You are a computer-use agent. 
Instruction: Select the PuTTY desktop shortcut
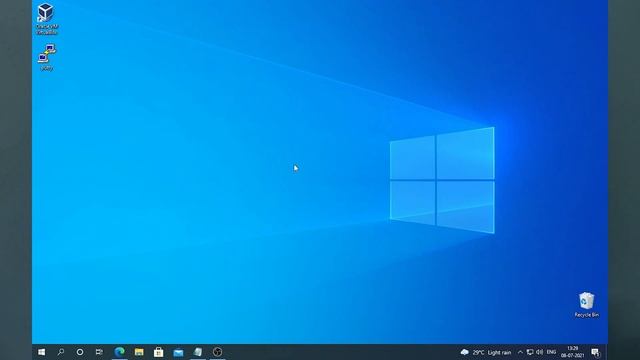point(47,57)
